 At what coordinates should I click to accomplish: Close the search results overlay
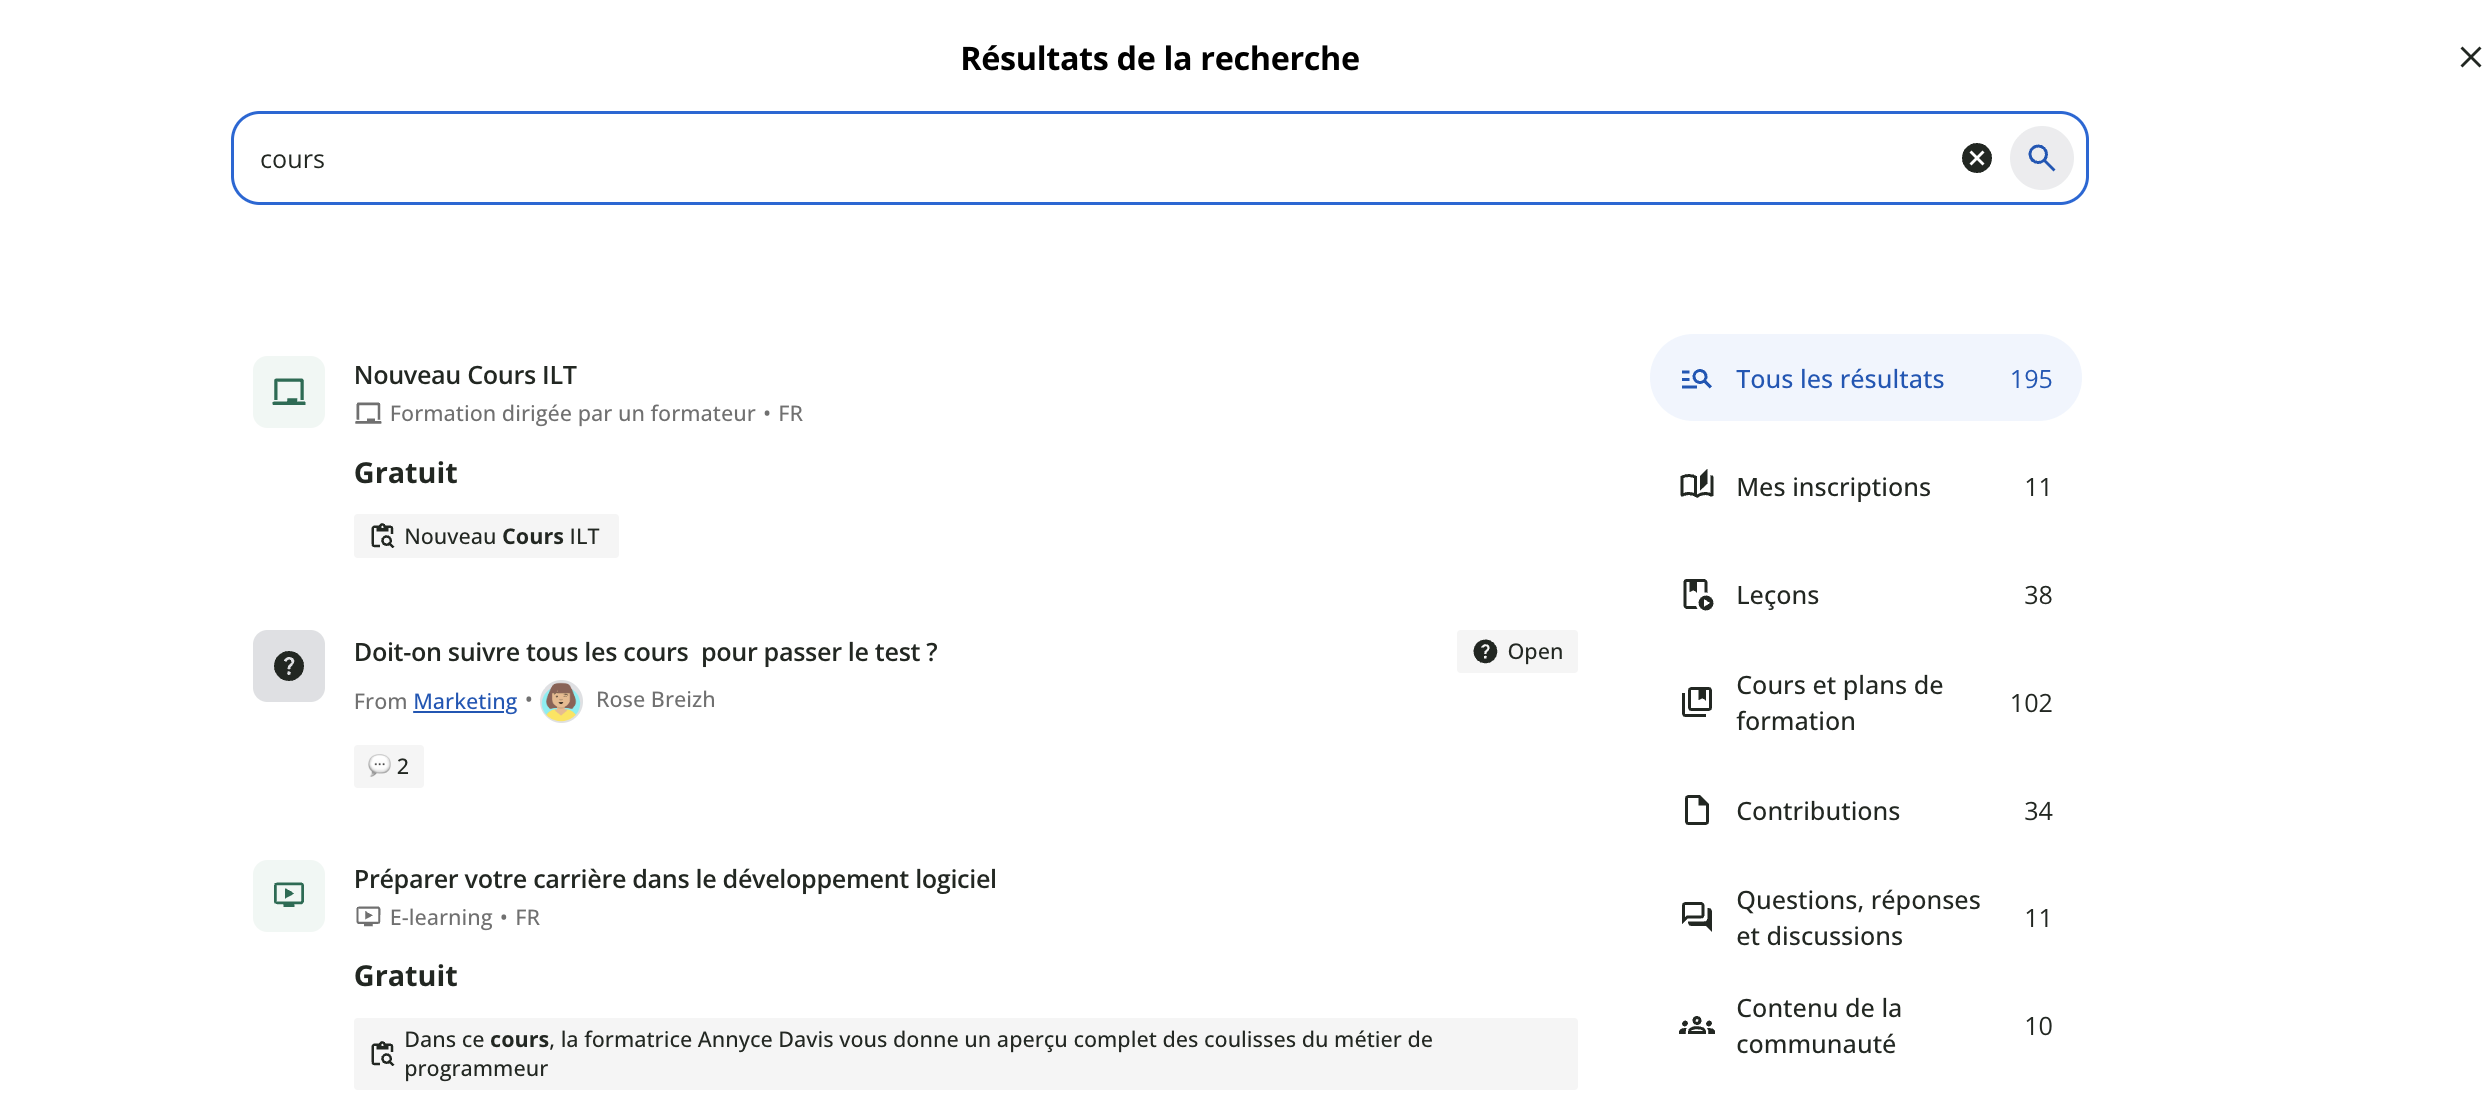coord(2470,58)
